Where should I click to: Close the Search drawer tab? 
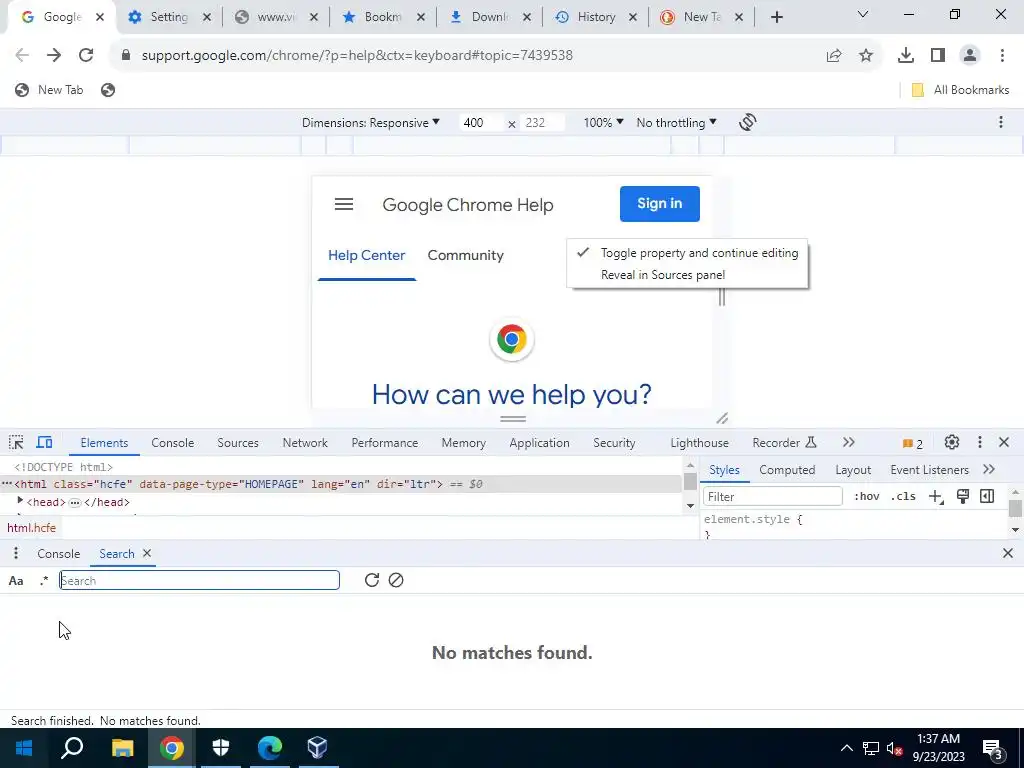point(147,553)
